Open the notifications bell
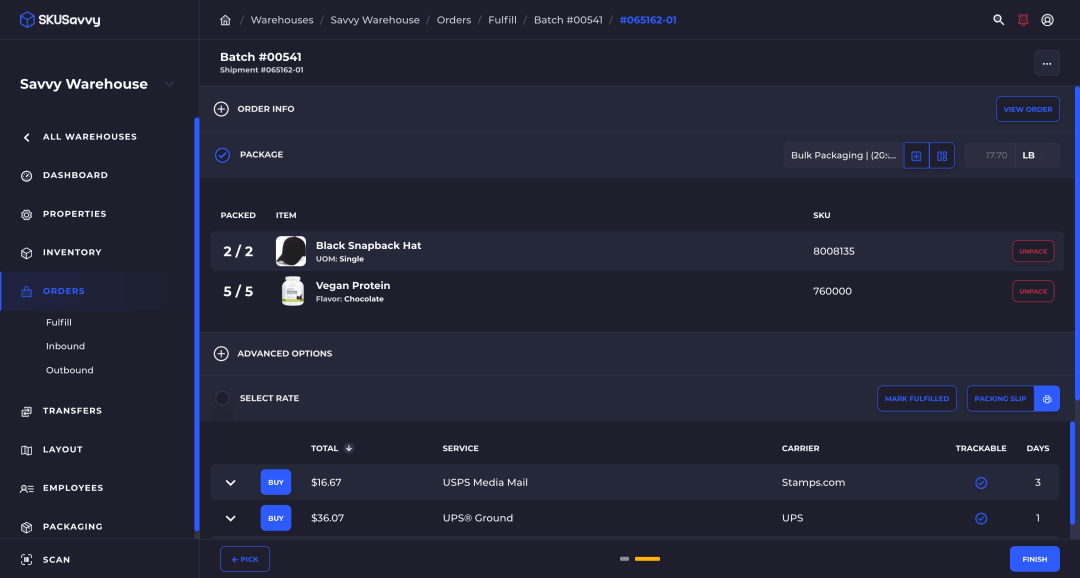 pos(1023,20)
